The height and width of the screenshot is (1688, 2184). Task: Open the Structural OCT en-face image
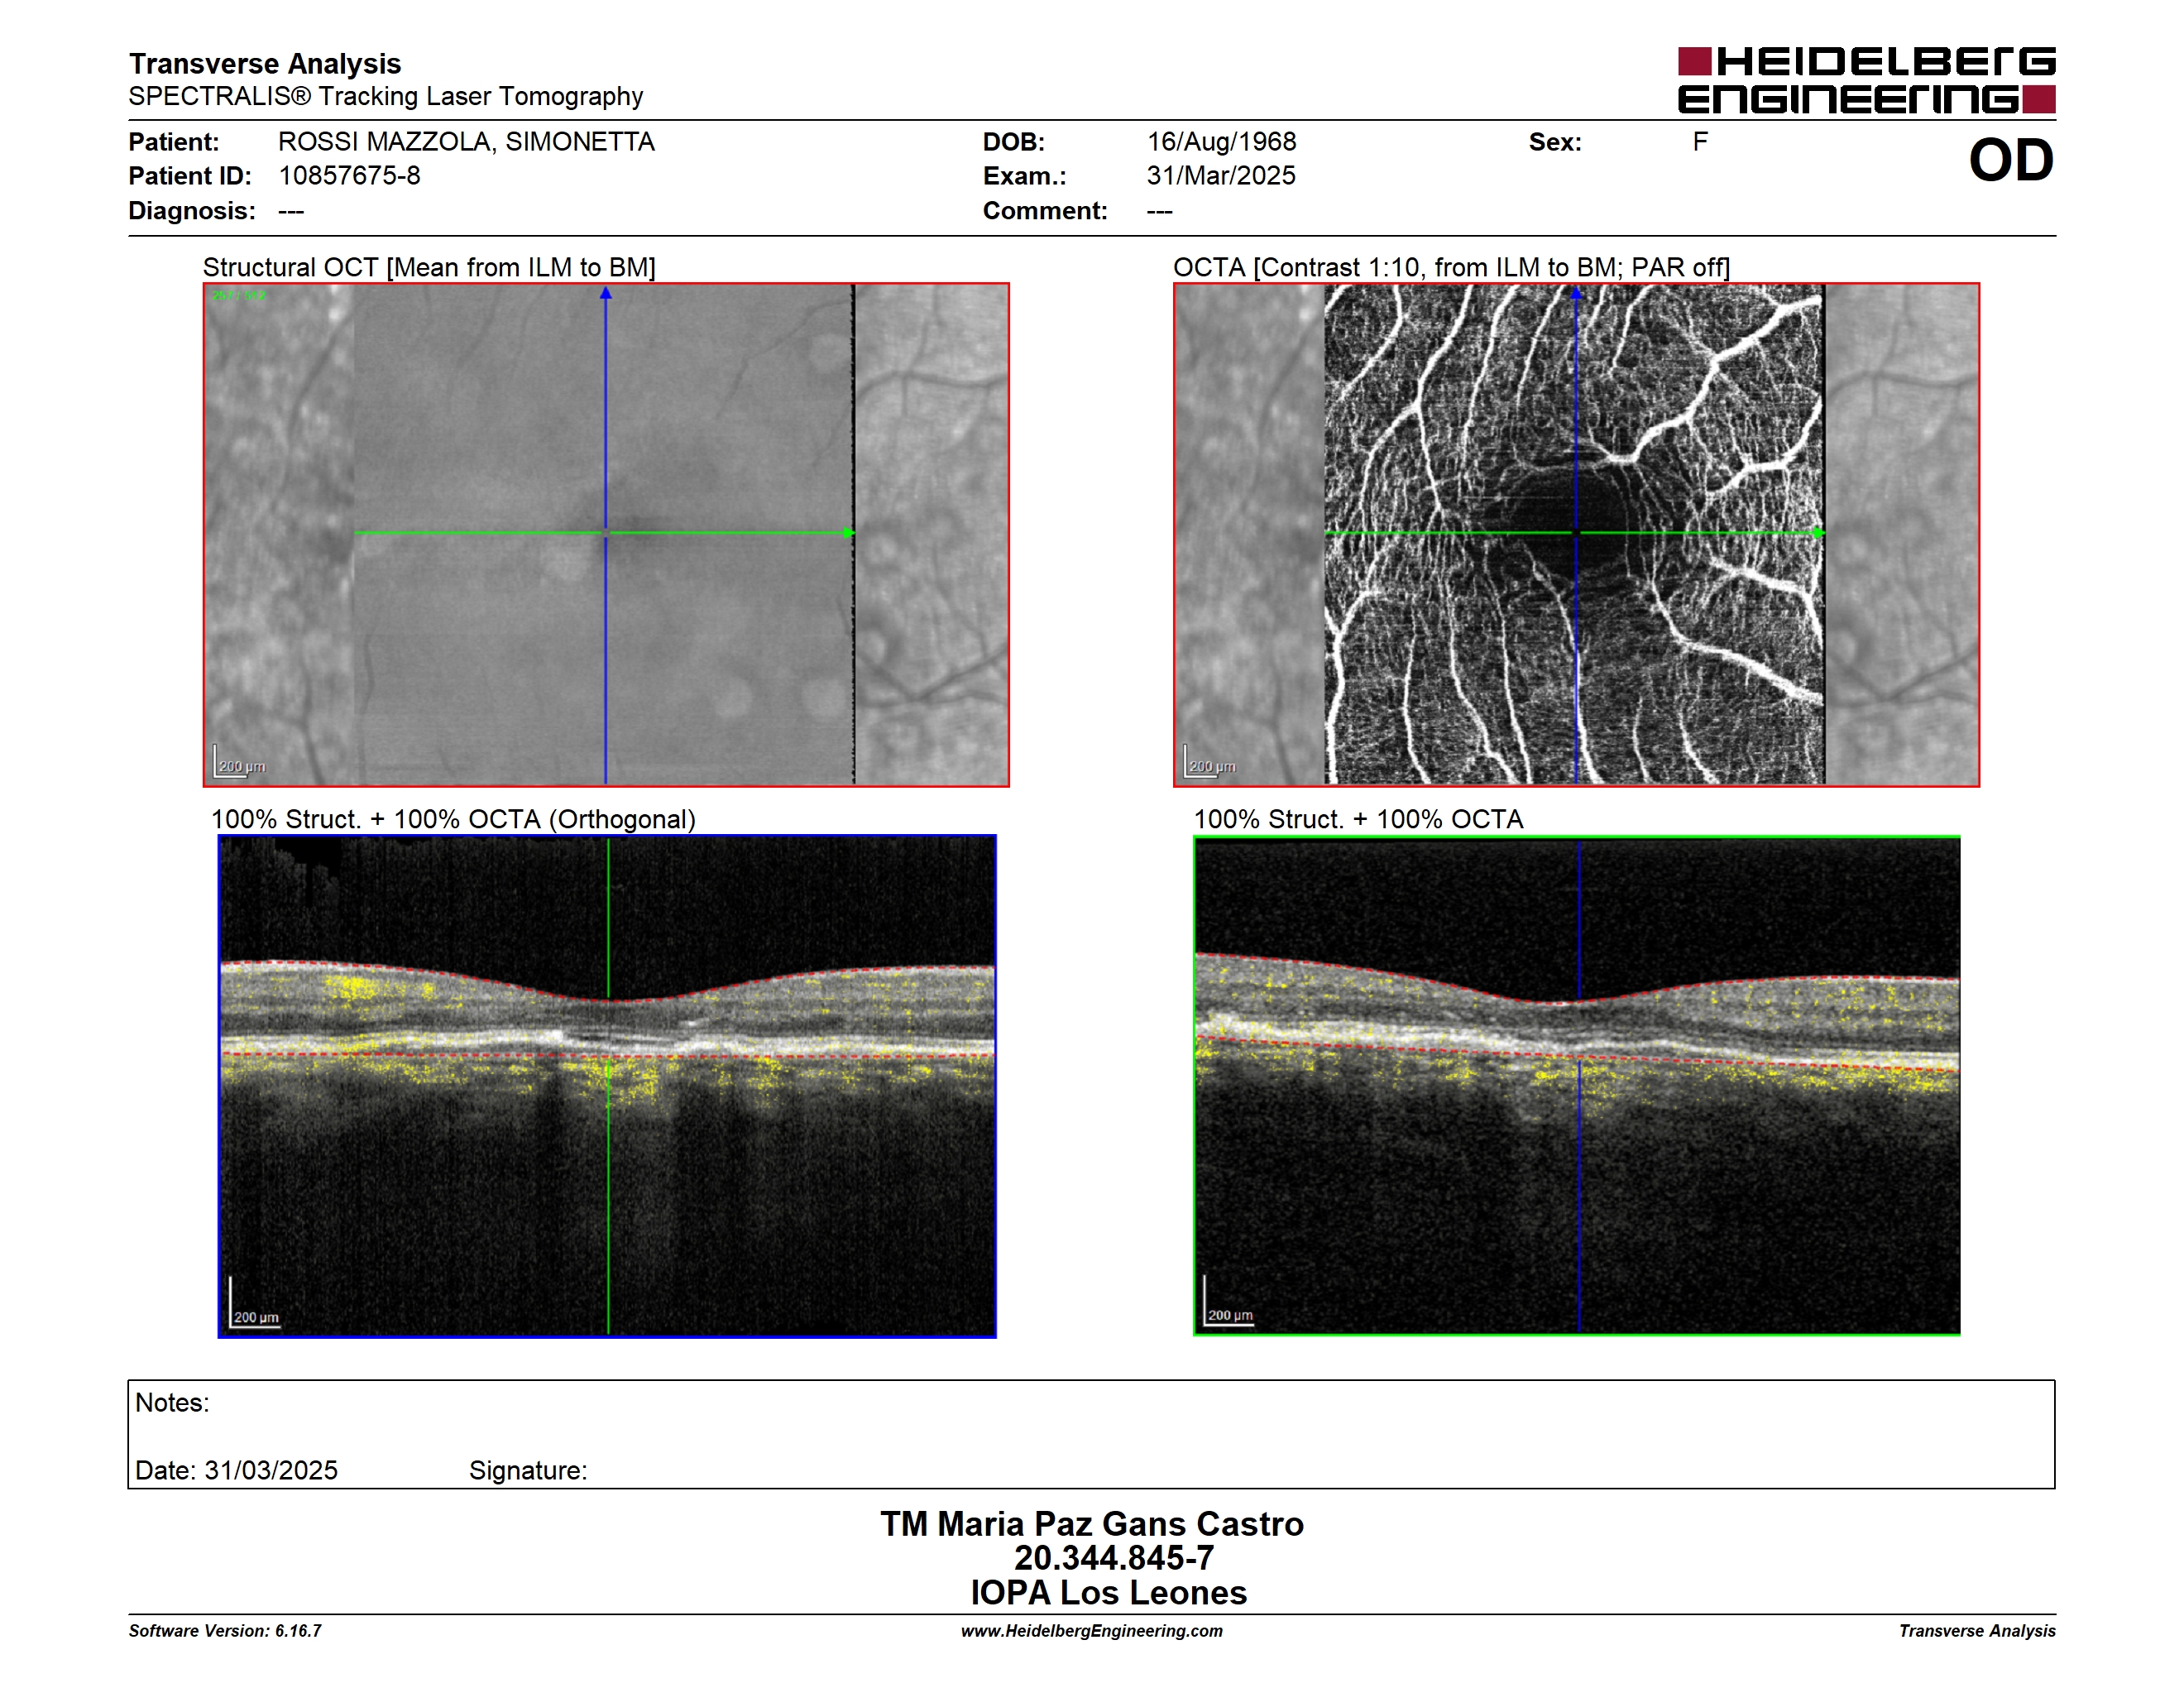tap(606, 535)
